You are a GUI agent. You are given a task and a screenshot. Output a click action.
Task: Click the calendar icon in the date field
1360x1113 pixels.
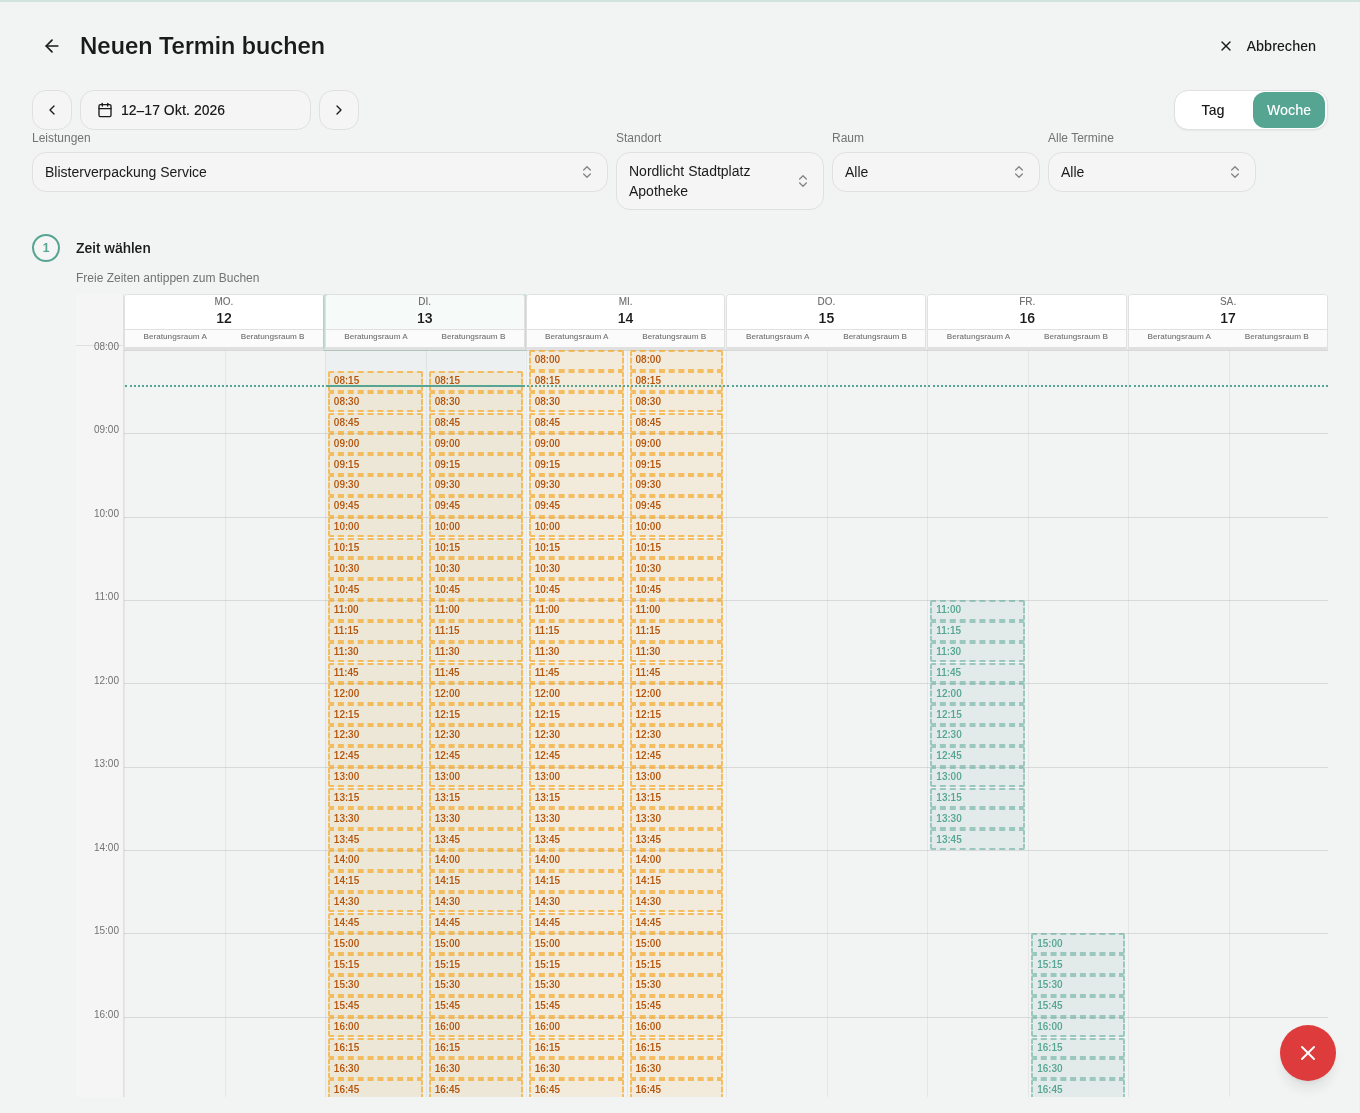(x=105, y=110)
